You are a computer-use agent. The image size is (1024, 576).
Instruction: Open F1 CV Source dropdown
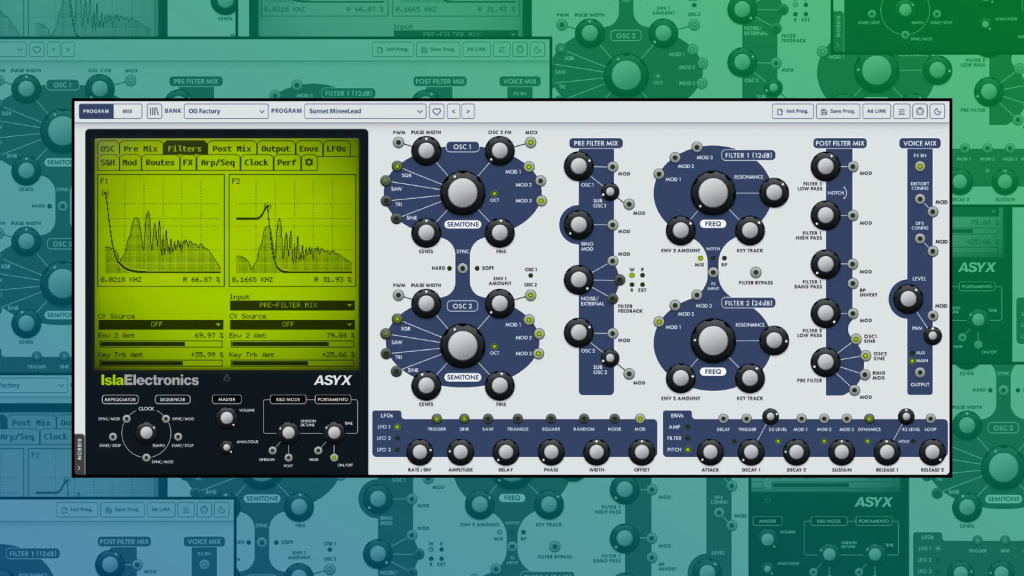click(x=160, y=324)
